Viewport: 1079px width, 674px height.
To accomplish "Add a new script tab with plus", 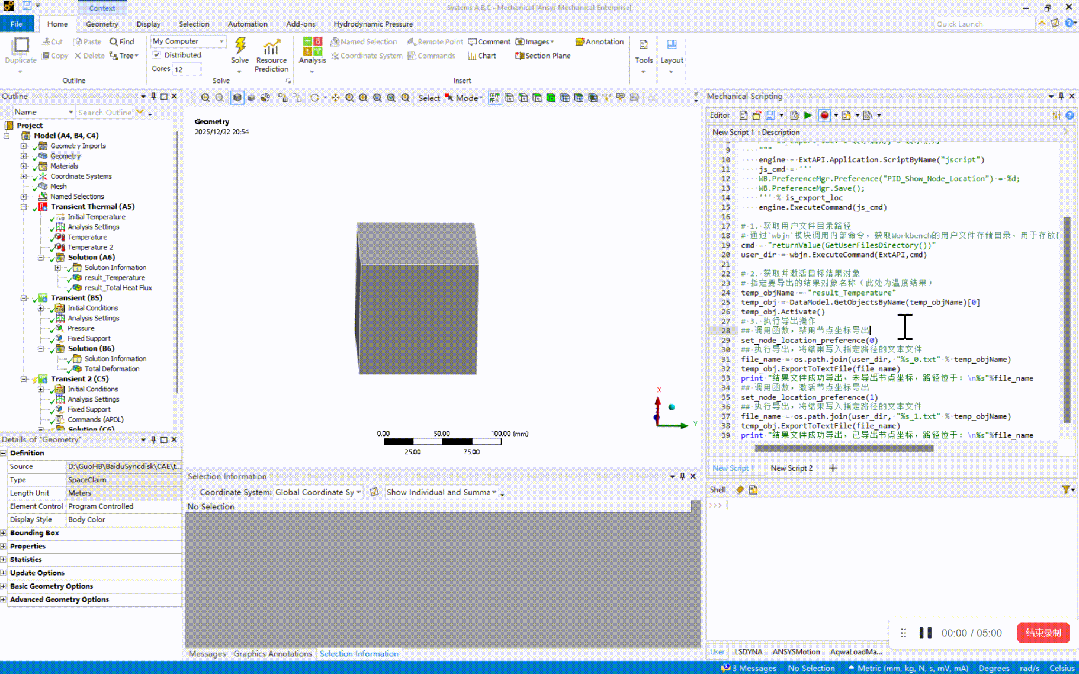I will 833,468.
